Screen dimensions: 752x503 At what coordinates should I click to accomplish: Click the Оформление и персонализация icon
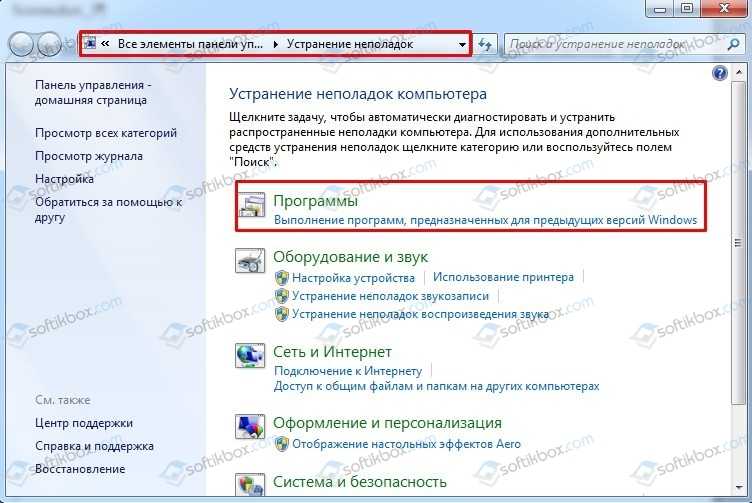coord(249,426)
